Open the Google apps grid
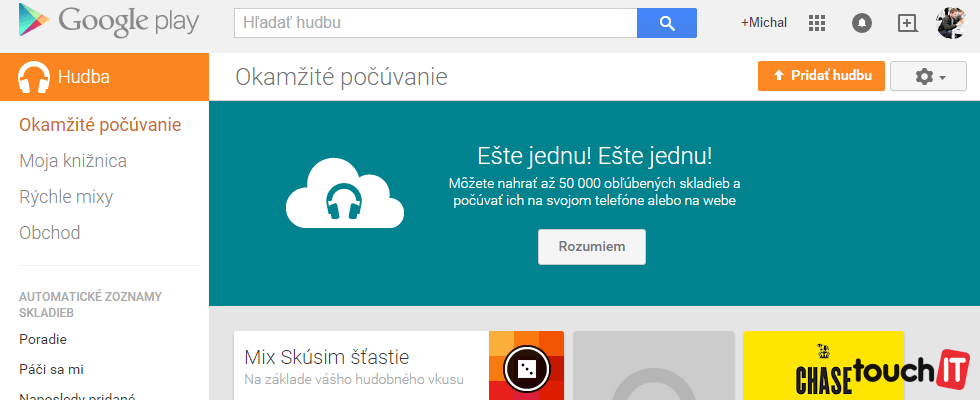 coord(817,23)
